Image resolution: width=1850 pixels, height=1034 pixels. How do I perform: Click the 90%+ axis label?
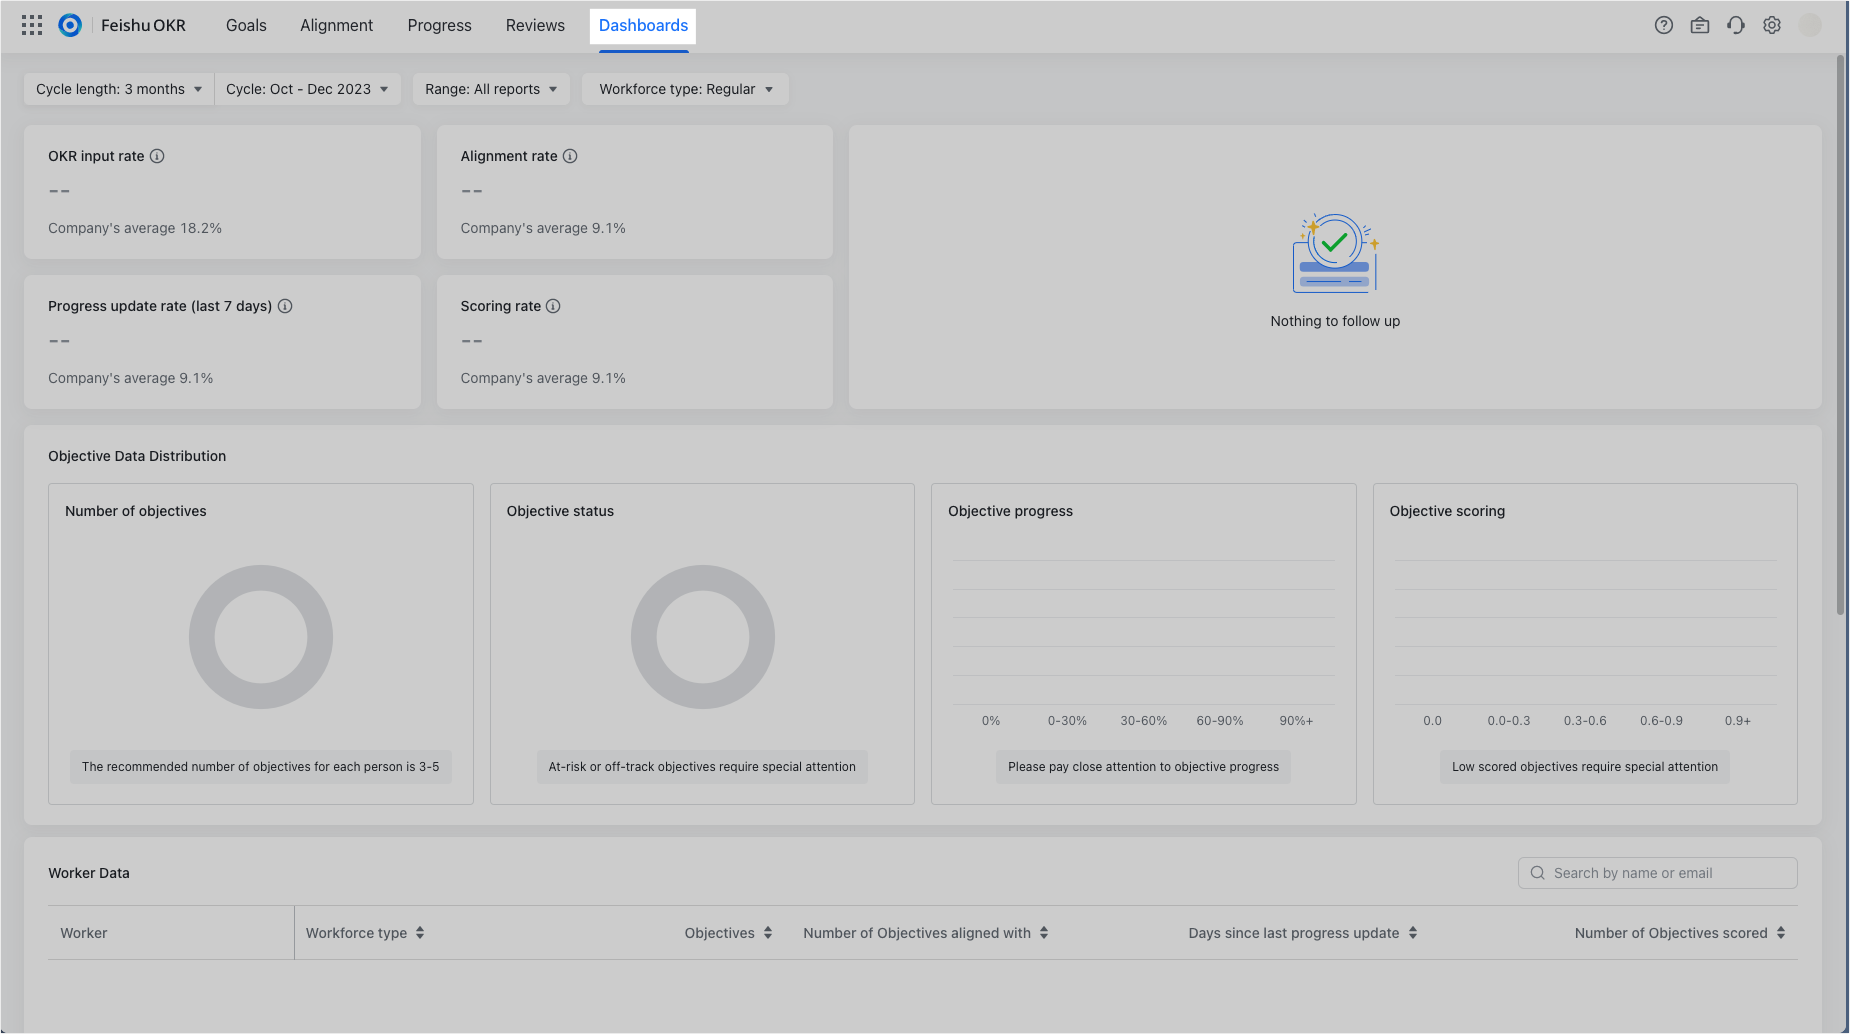pos(1296,721)
